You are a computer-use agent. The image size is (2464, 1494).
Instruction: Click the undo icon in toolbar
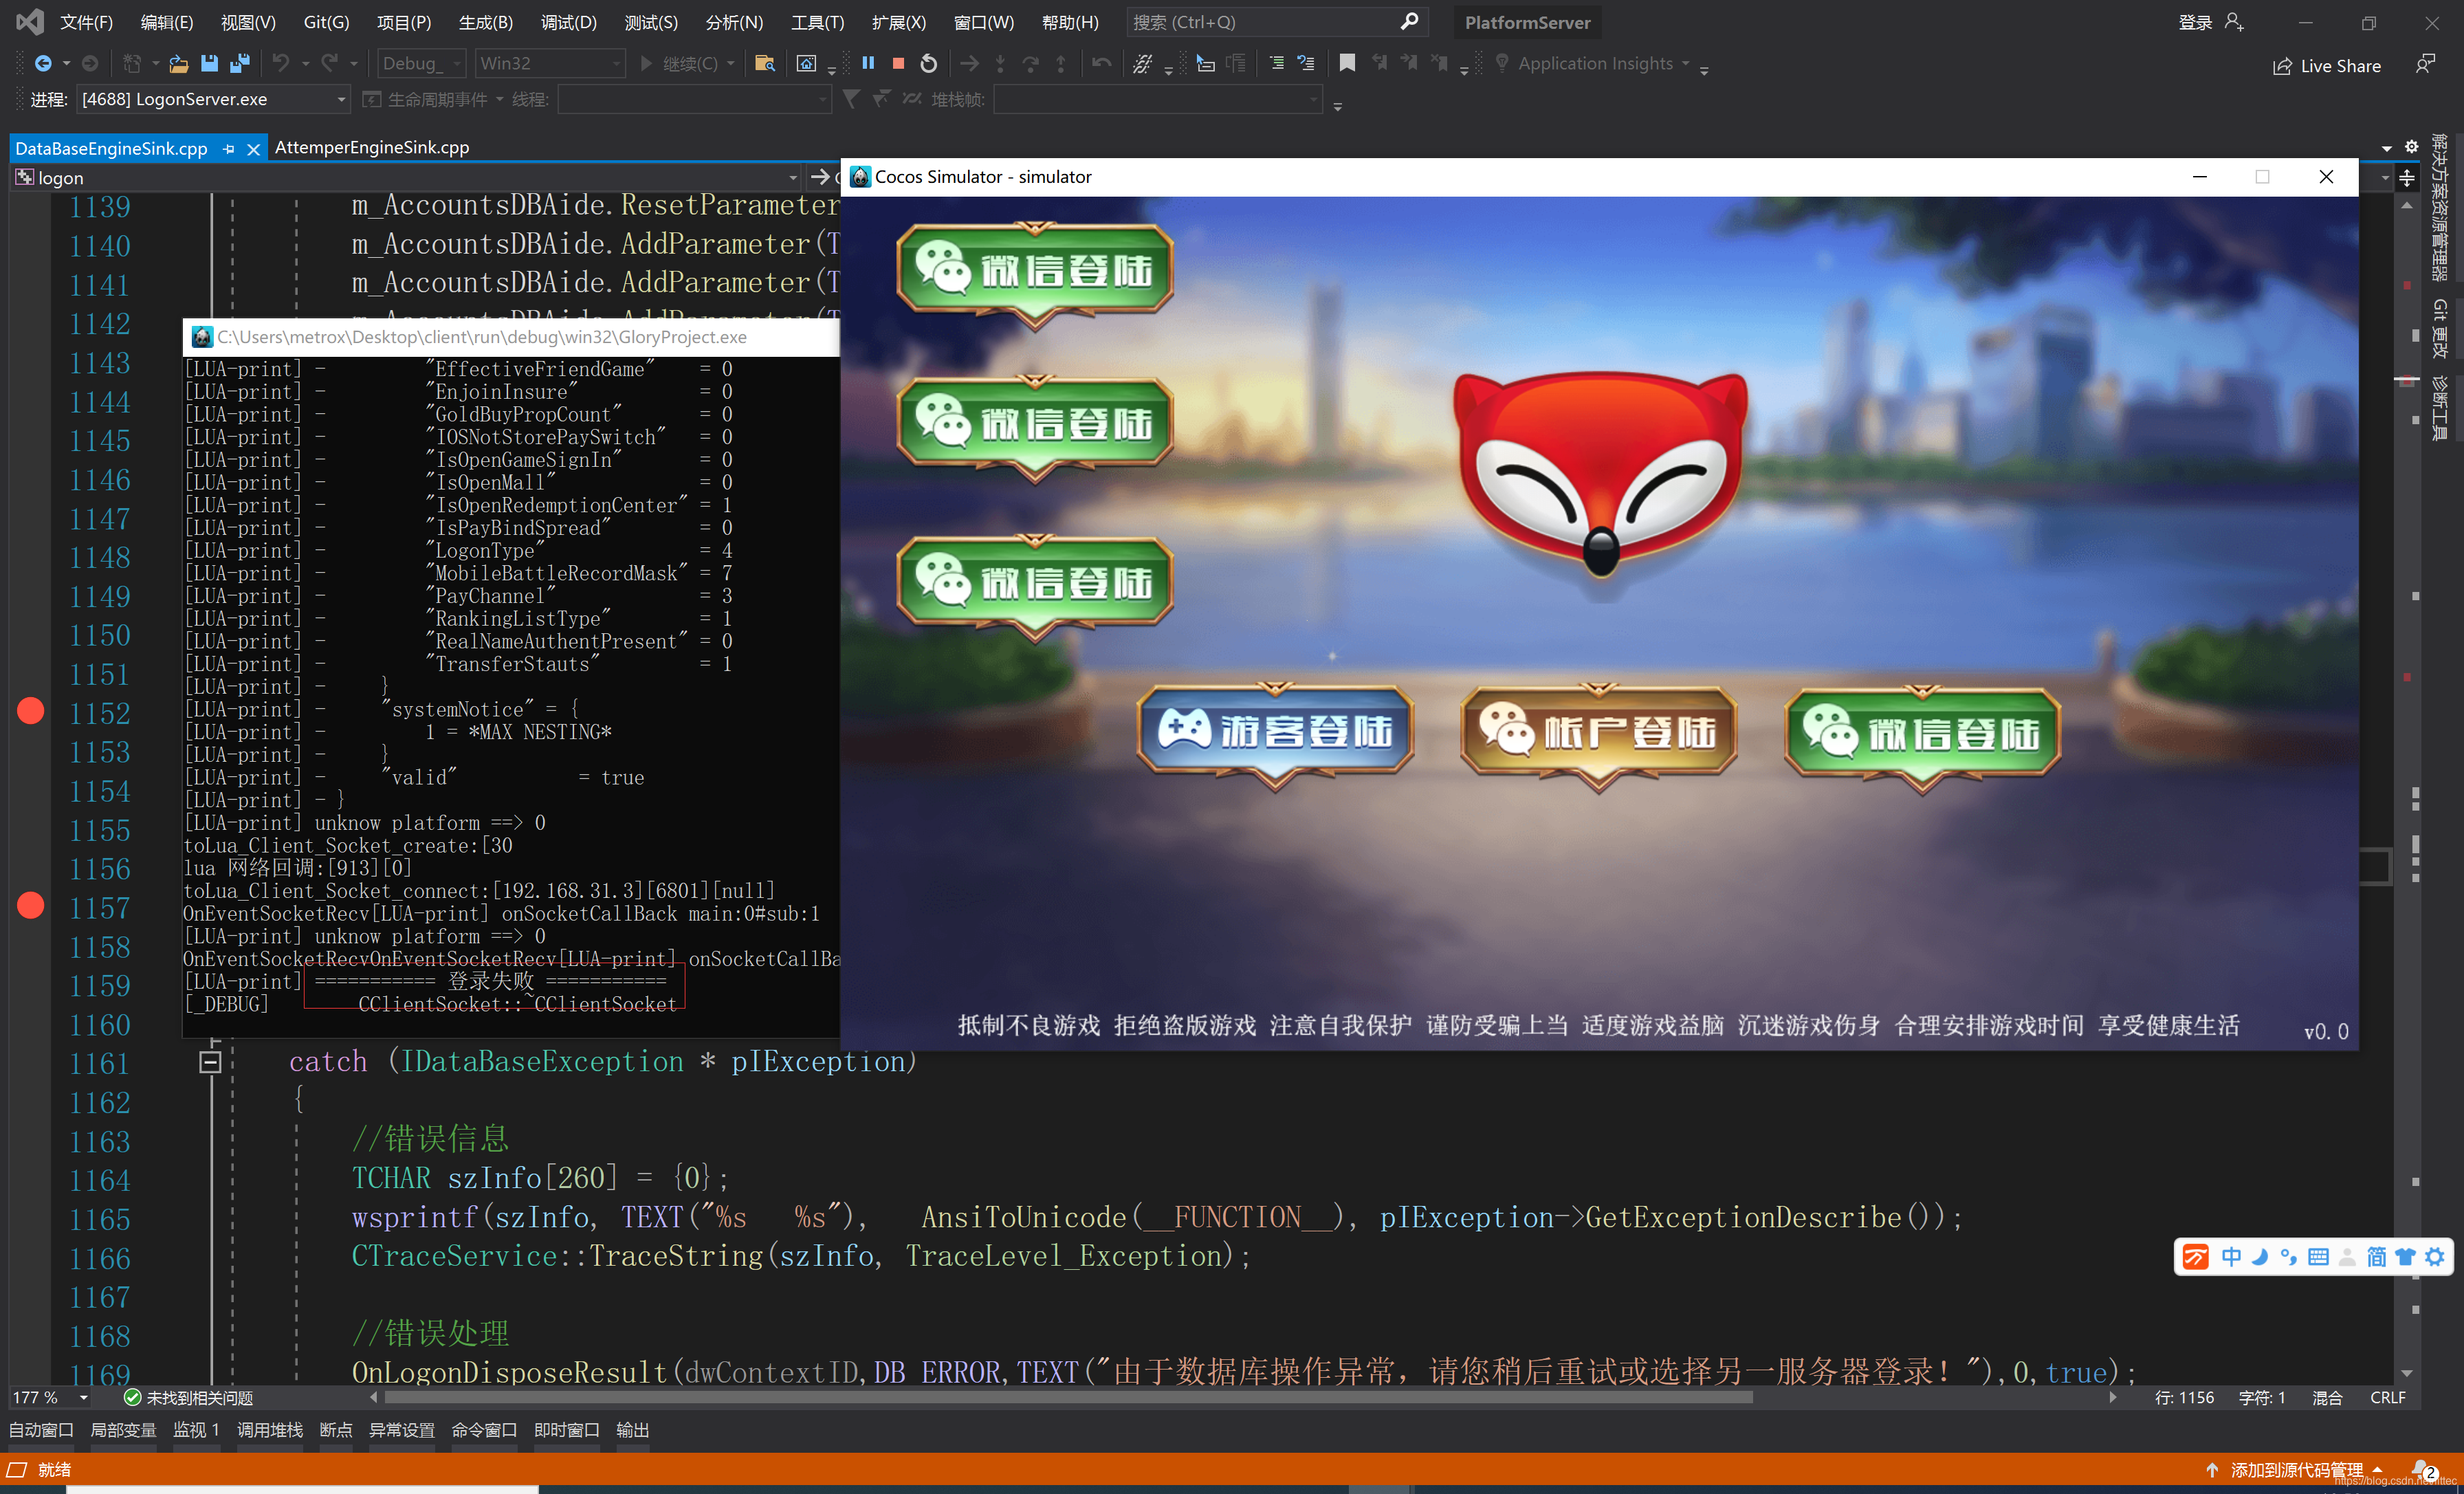click(281, 63)
